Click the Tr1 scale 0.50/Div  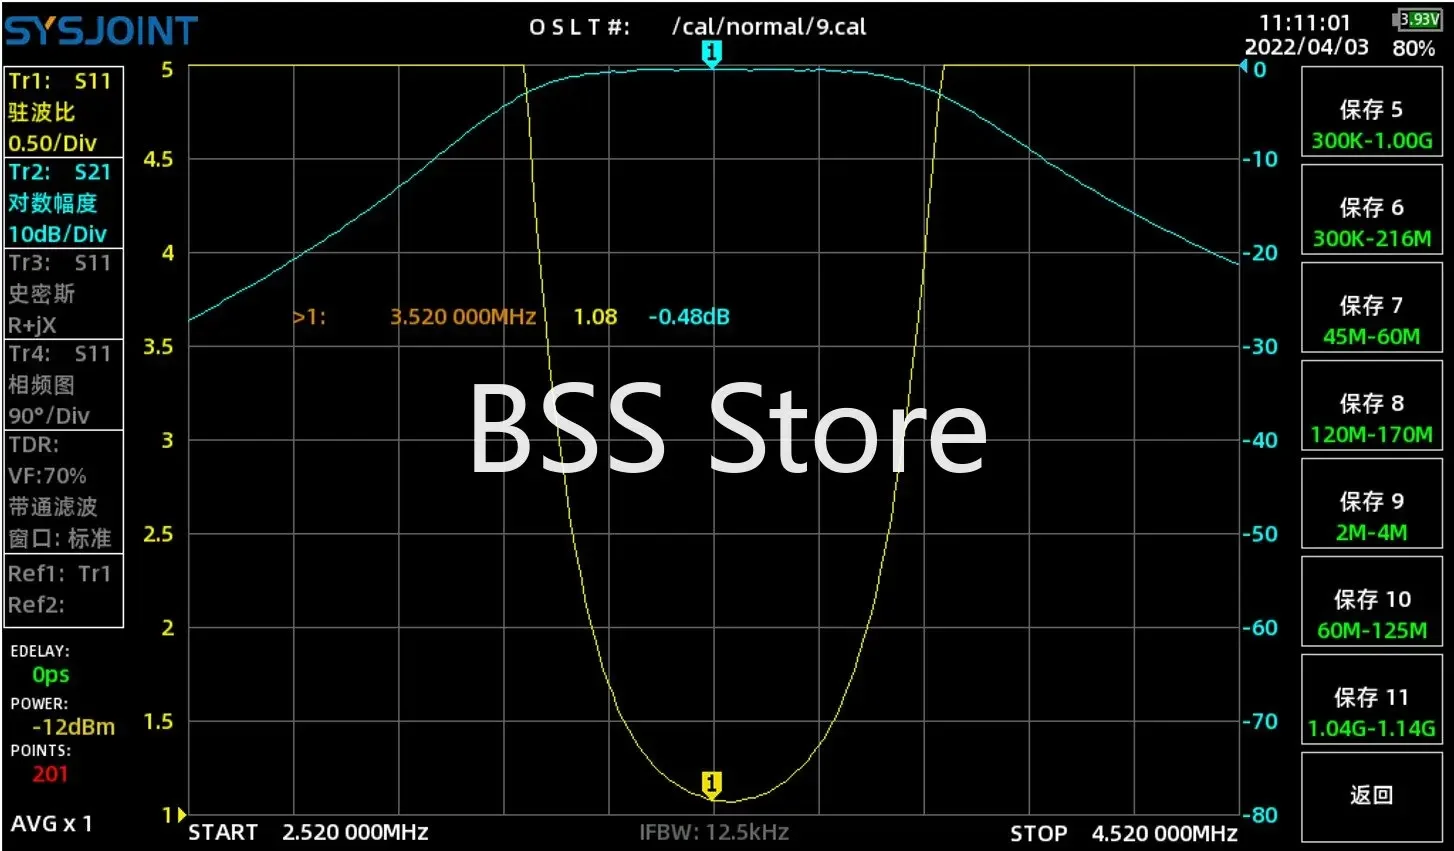coord(52,143)
